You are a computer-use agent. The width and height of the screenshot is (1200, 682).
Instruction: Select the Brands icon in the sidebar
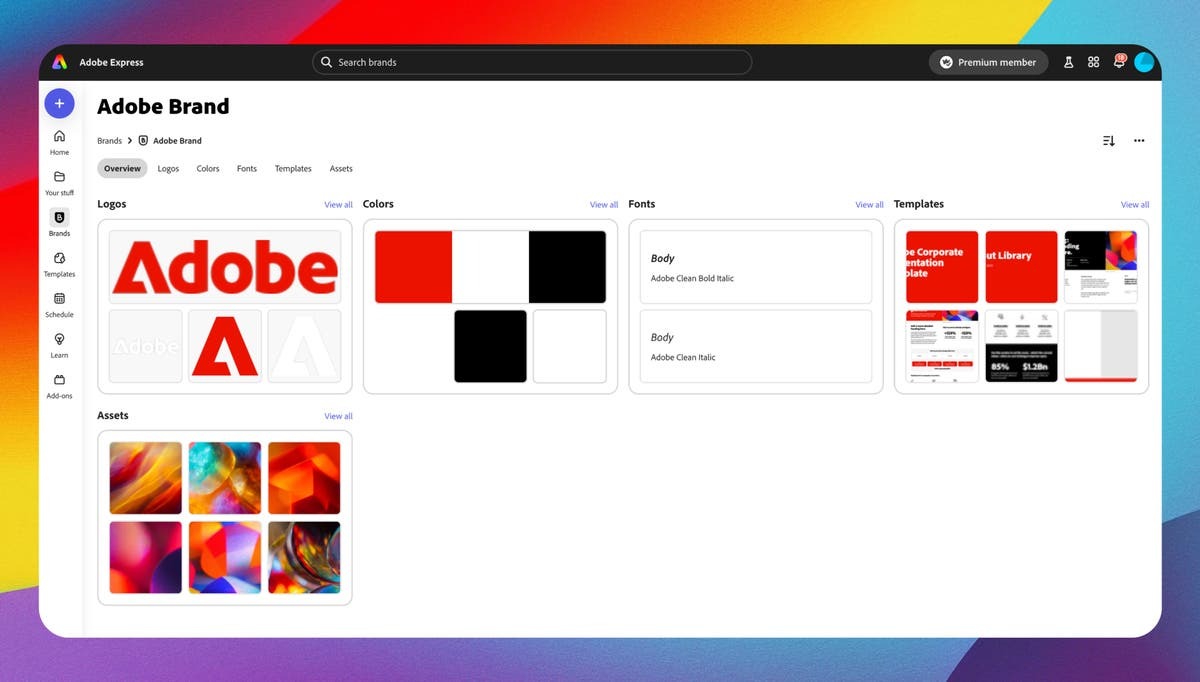(x=59, y=220)
